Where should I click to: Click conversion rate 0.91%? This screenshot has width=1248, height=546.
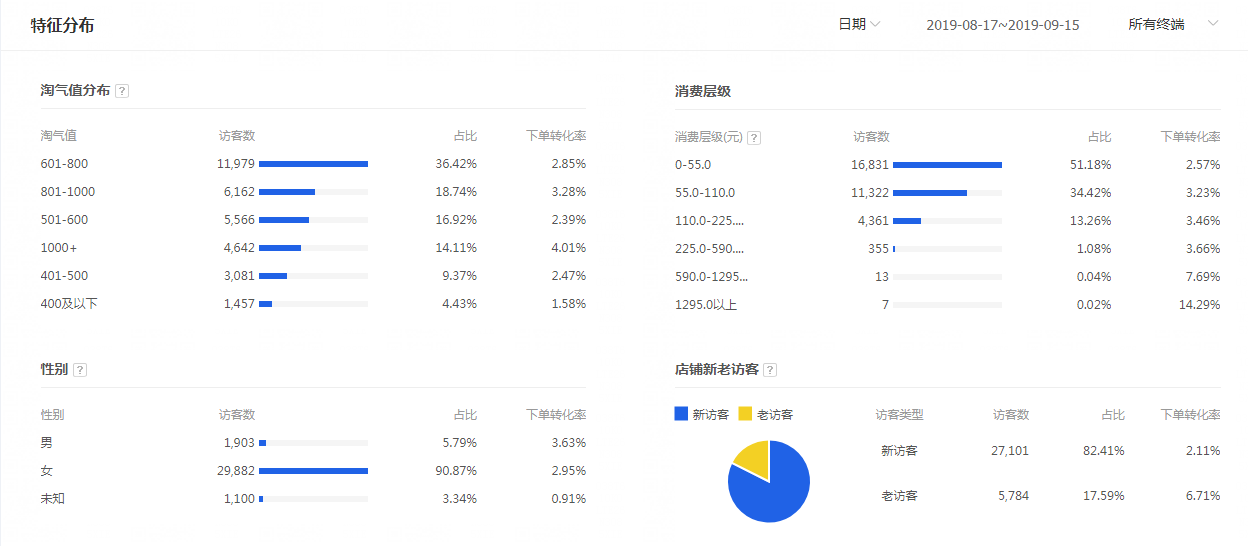coord(569,499)
